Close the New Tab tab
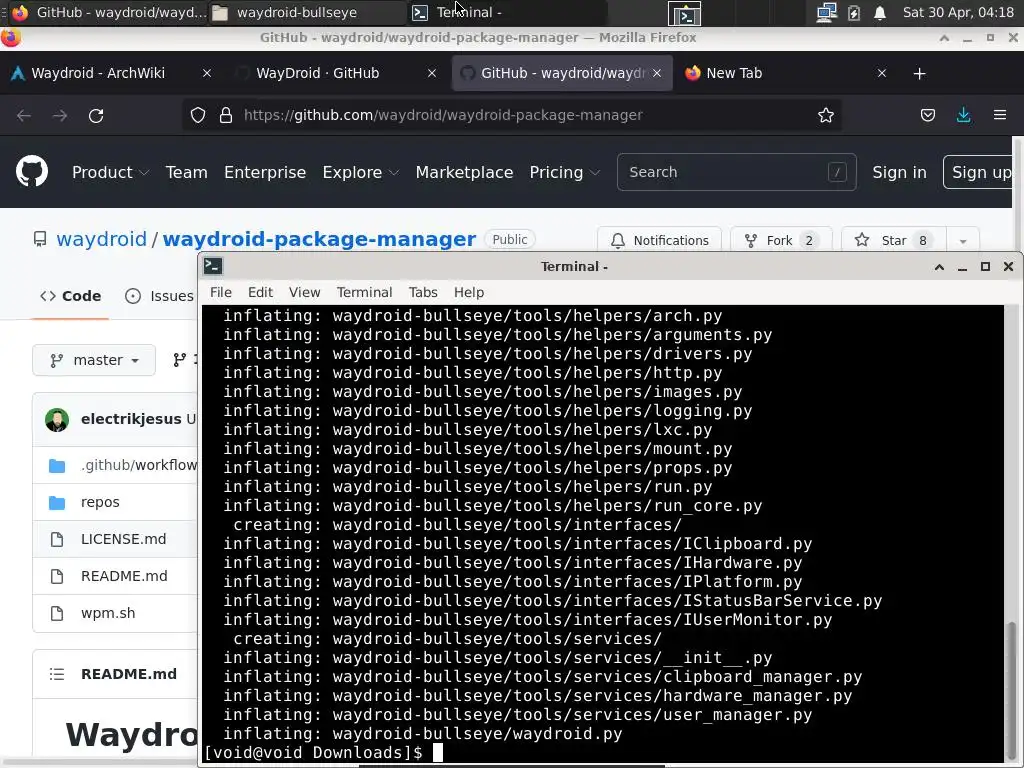The width and height of the screenshot is (1024, 768). click(x=882, y=73)
